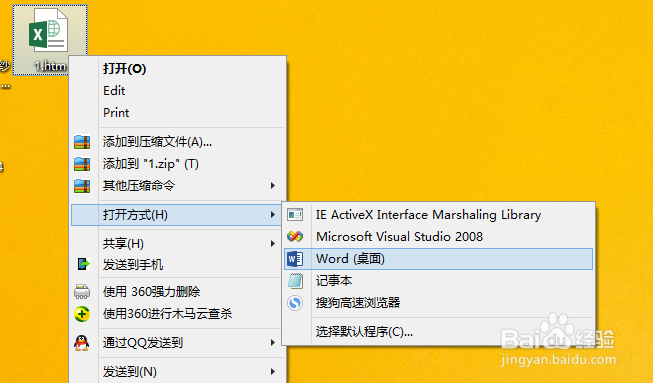Screen dimensions: 653x383
Task: Select 通过QQ发送到 menu entry
Action: [x=143, y=343]
